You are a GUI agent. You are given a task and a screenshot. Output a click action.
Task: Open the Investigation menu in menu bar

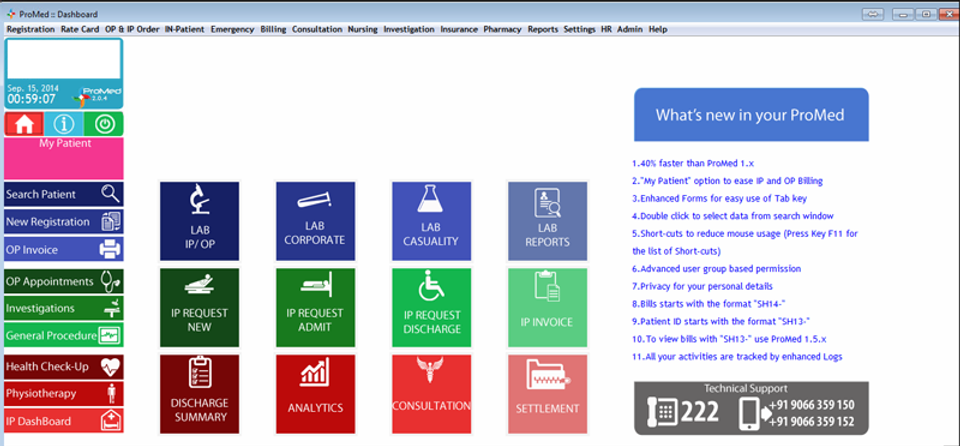point(409,29)
